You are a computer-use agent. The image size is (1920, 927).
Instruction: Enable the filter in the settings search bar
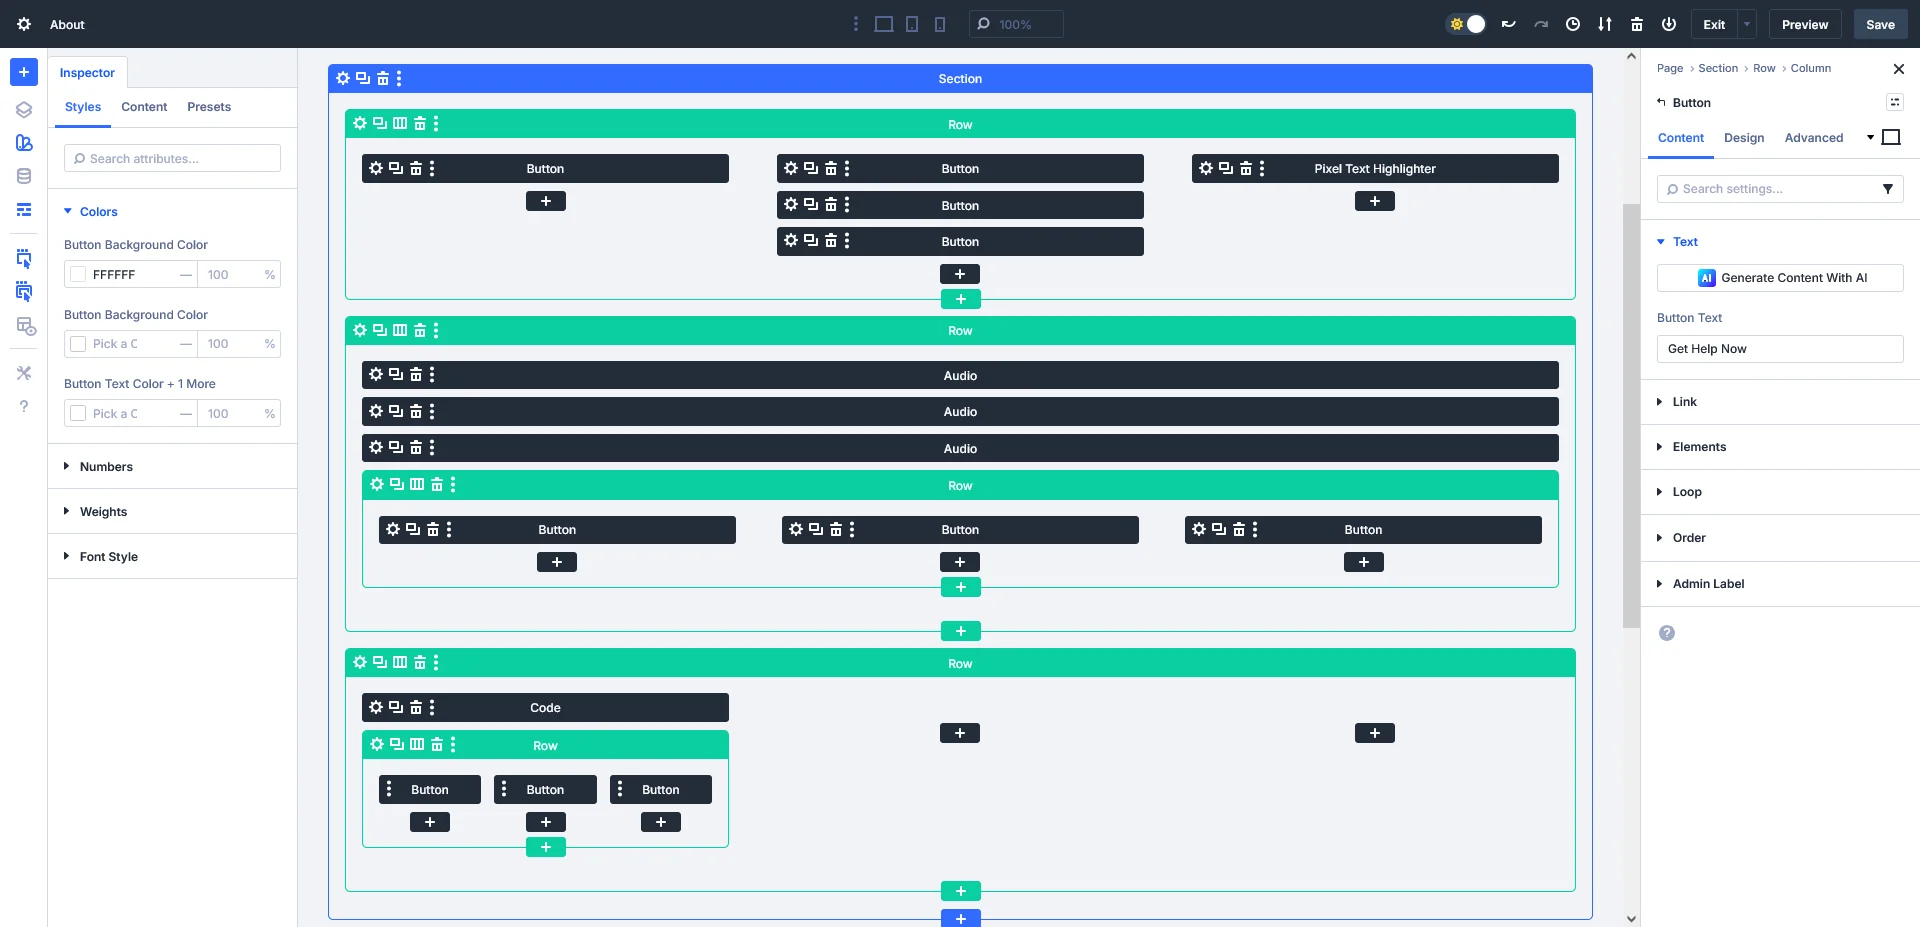coord(1889,189)
